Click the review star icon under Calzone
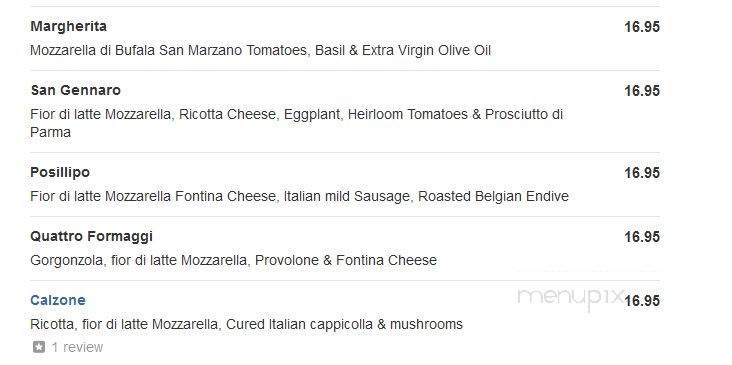The height and width of the screenshot is (365, 732). coord(39,347)
